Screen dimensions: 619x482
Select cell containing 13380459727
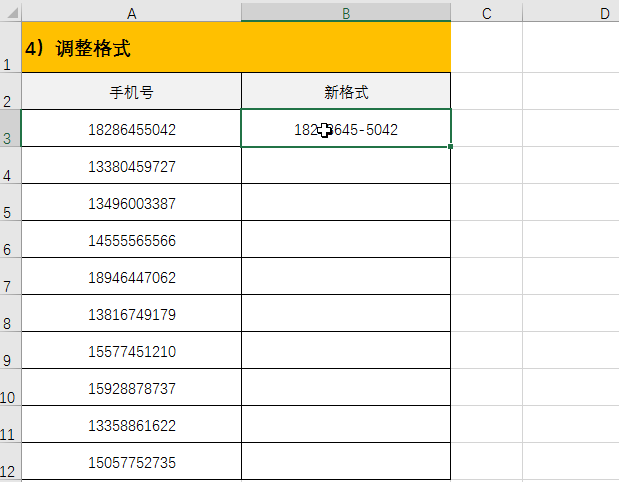coord(131,165)
